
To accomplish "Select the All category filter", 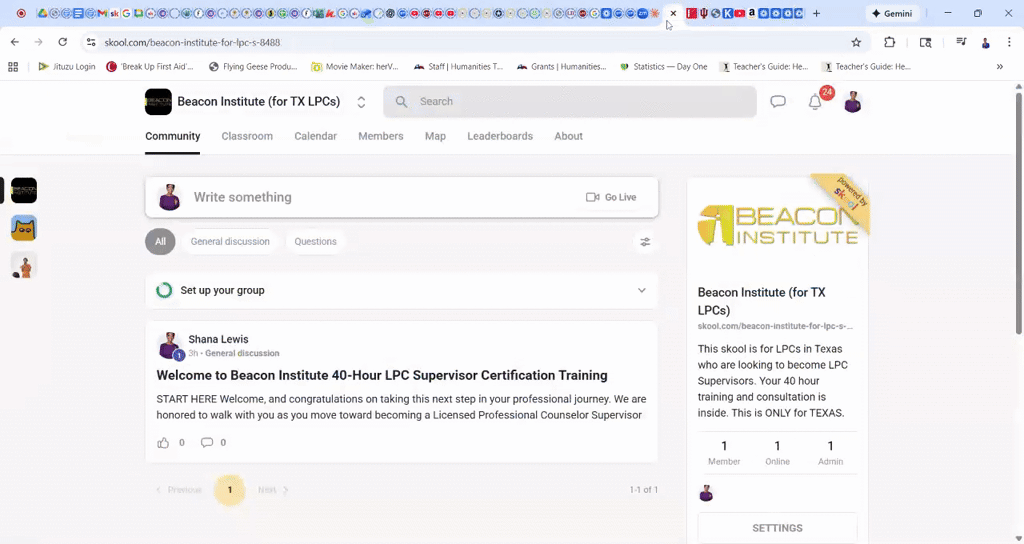I will tap(160, 242).
